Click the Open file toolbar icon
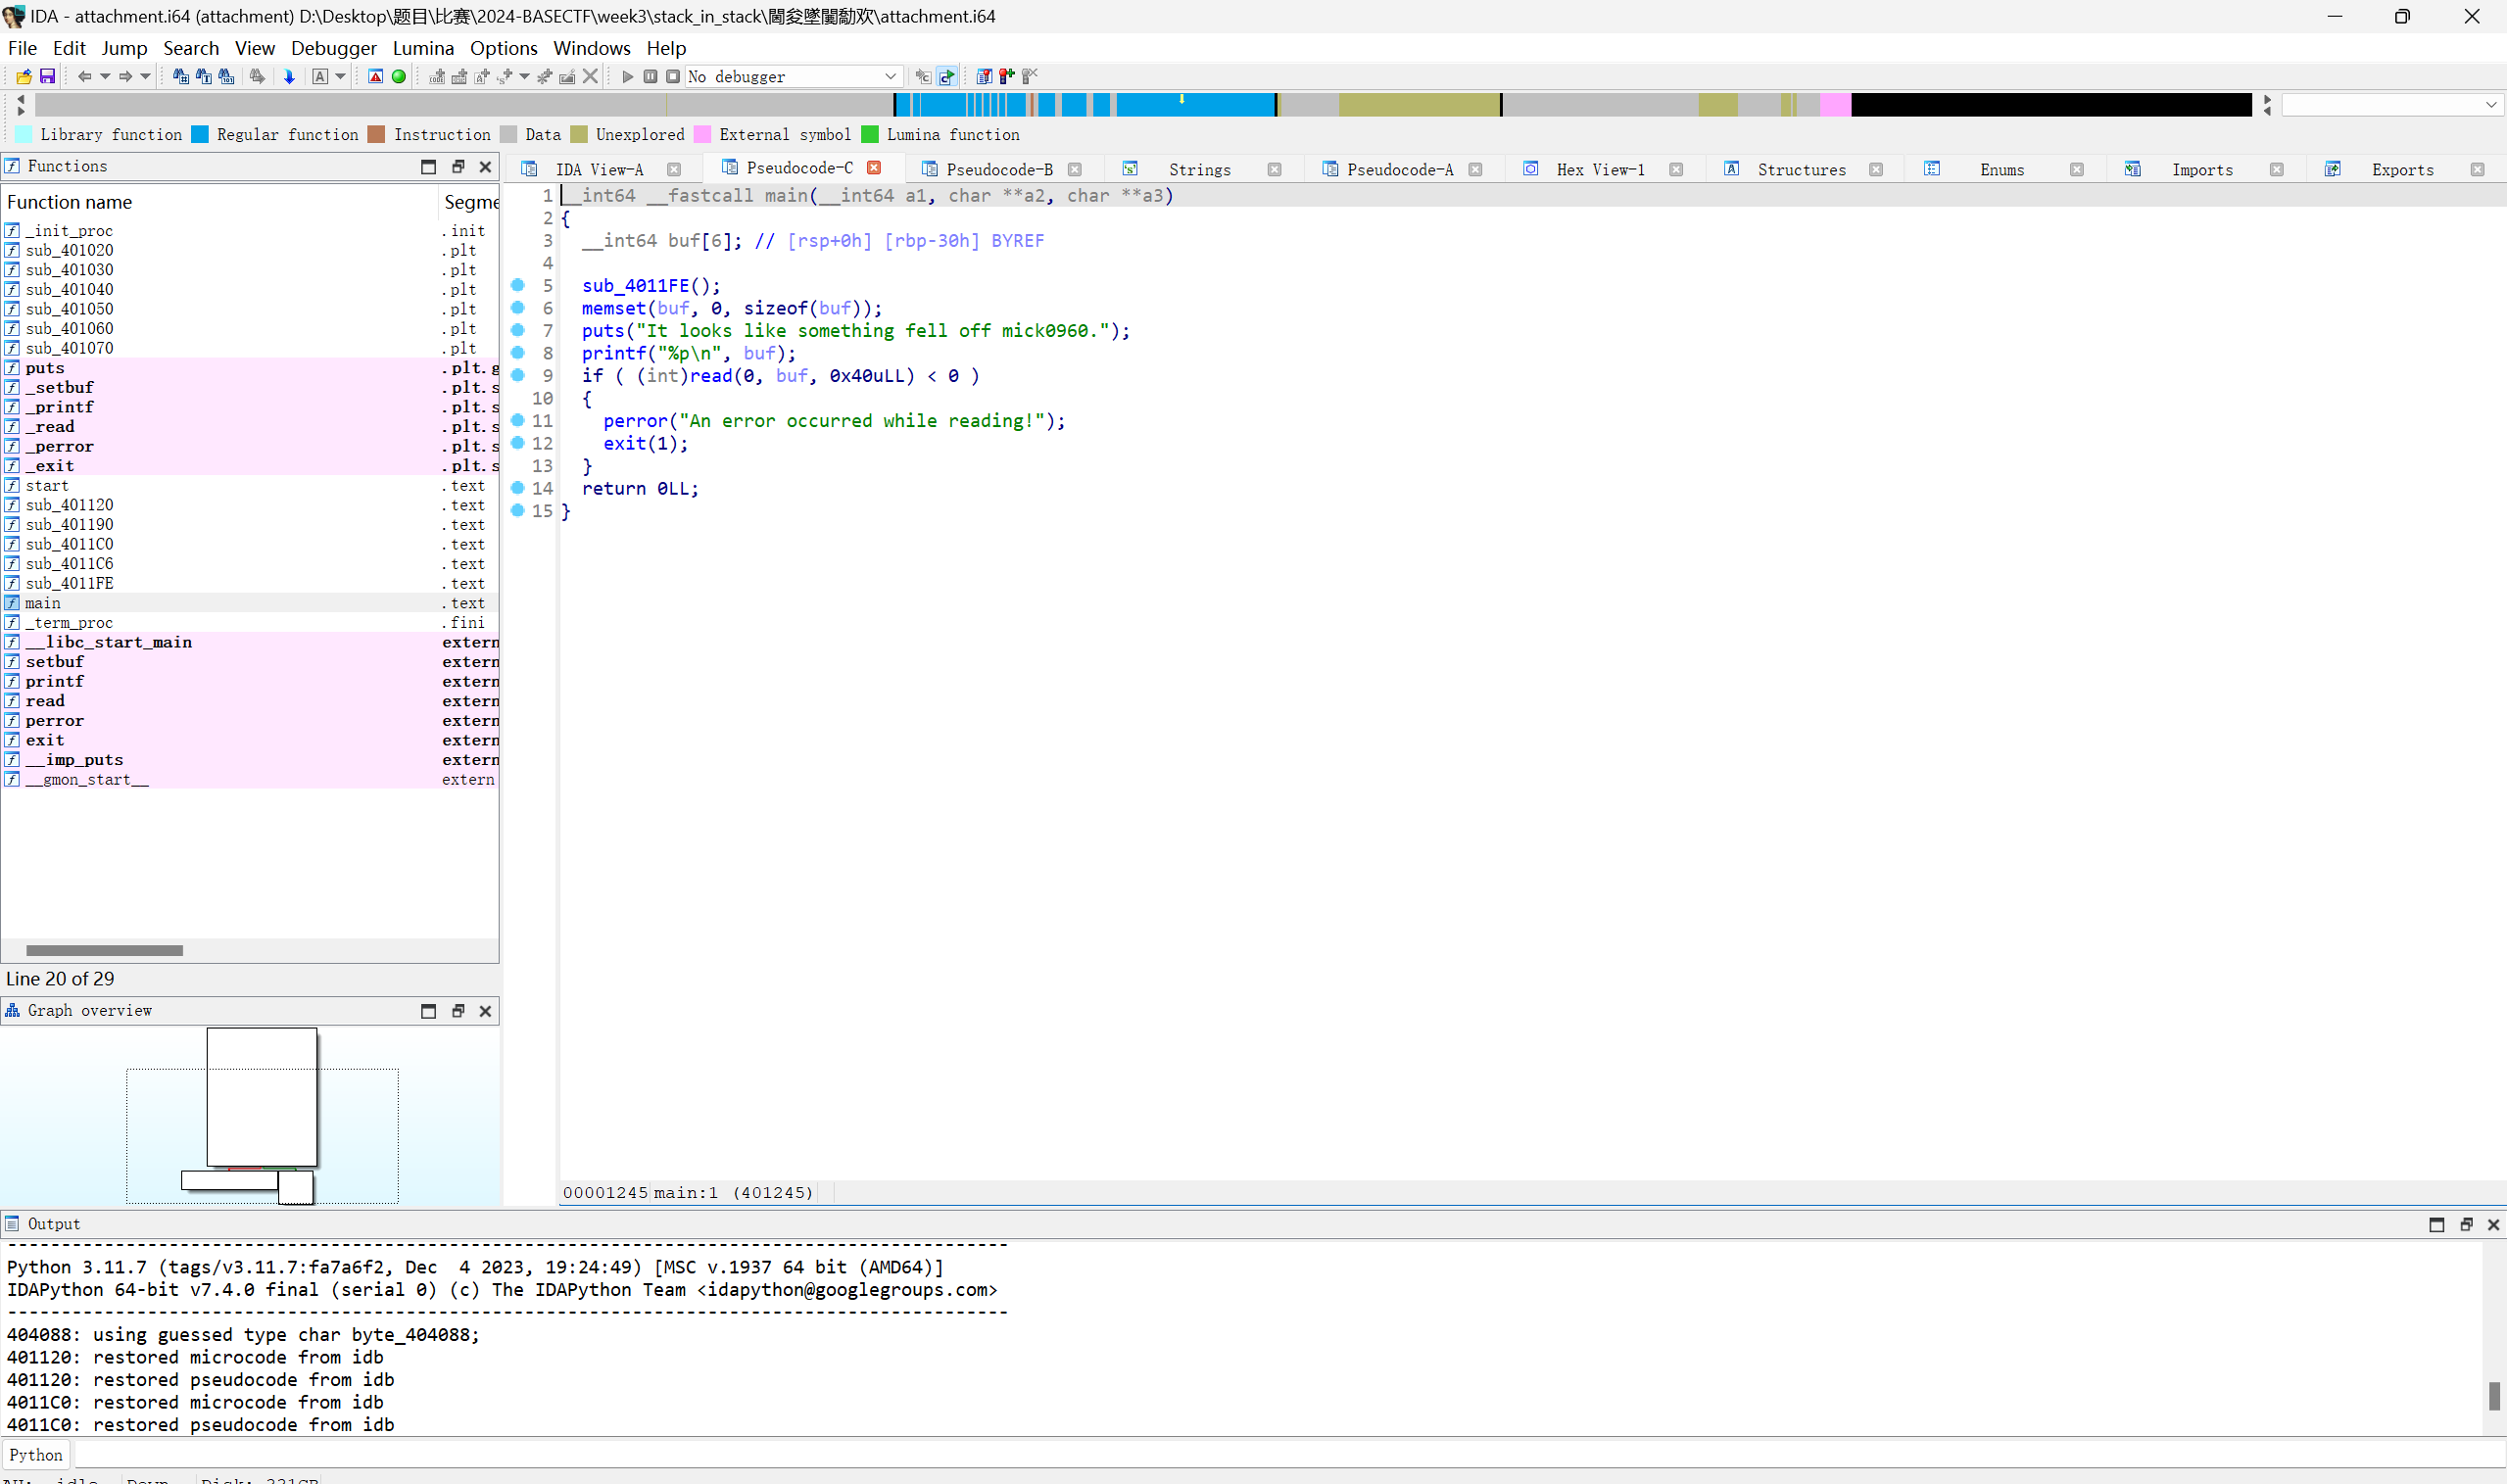The height and width of the screenshot is (1484, 2507). [x=24, y=76]
